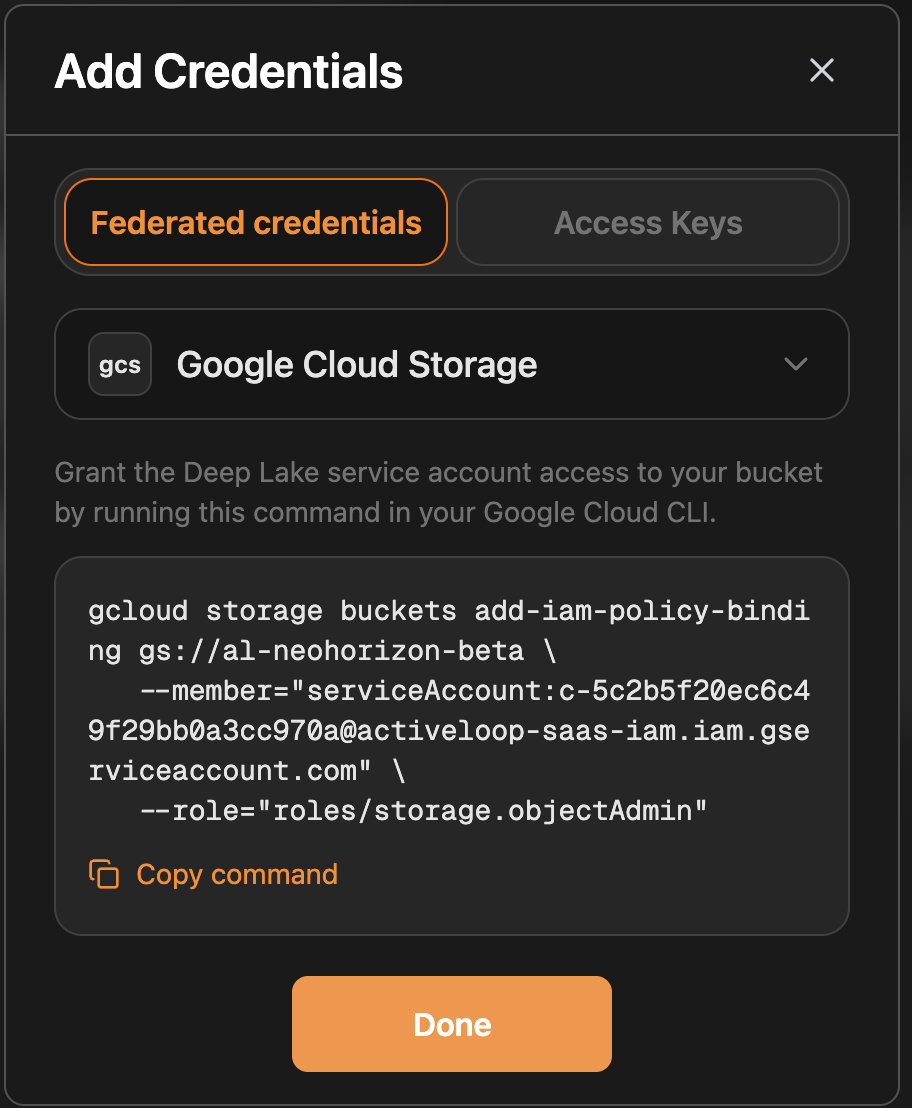Click the Copy command link text
Viewport: 912px width, 1108px height.
click(x=237, y=875)
